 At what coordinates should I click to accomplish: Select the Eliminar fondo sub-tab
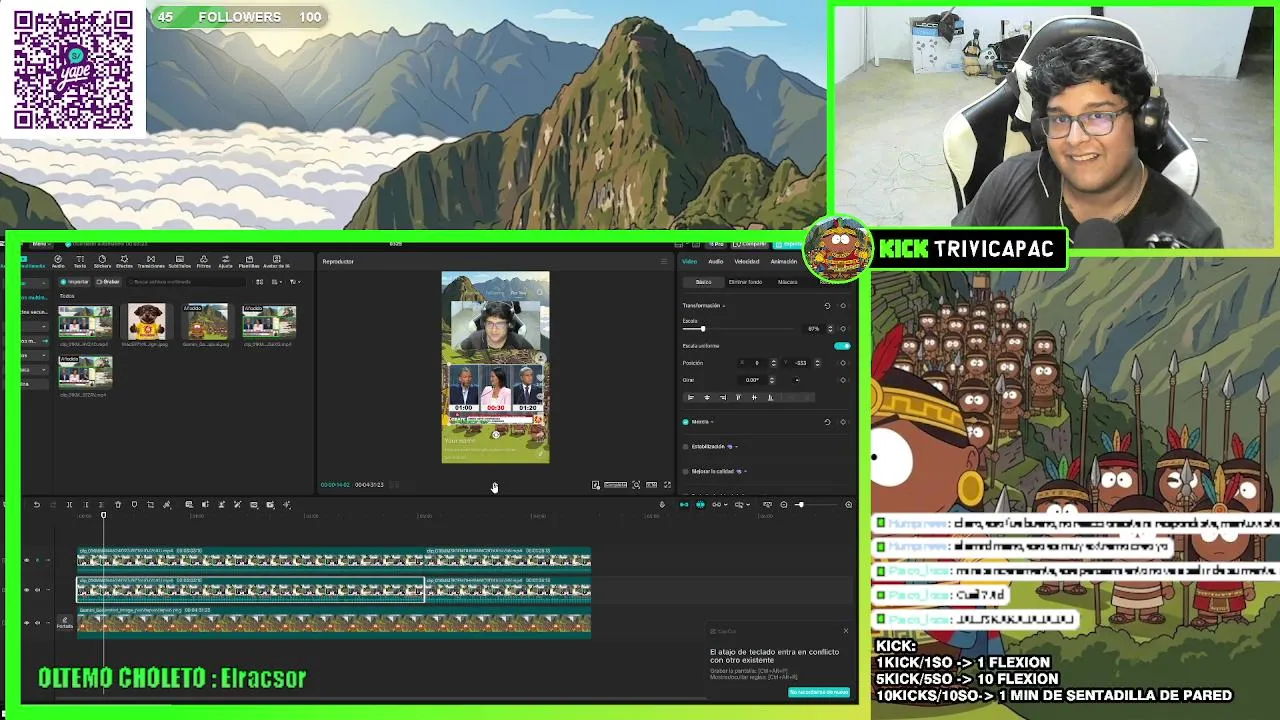[x=745, y=282]
